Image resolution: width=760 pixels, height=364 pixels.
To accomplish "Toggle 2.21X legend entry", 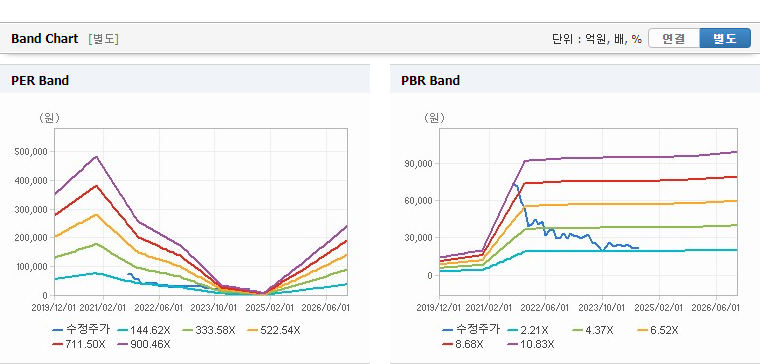I will pyautogui.click(x=527, y=330).
